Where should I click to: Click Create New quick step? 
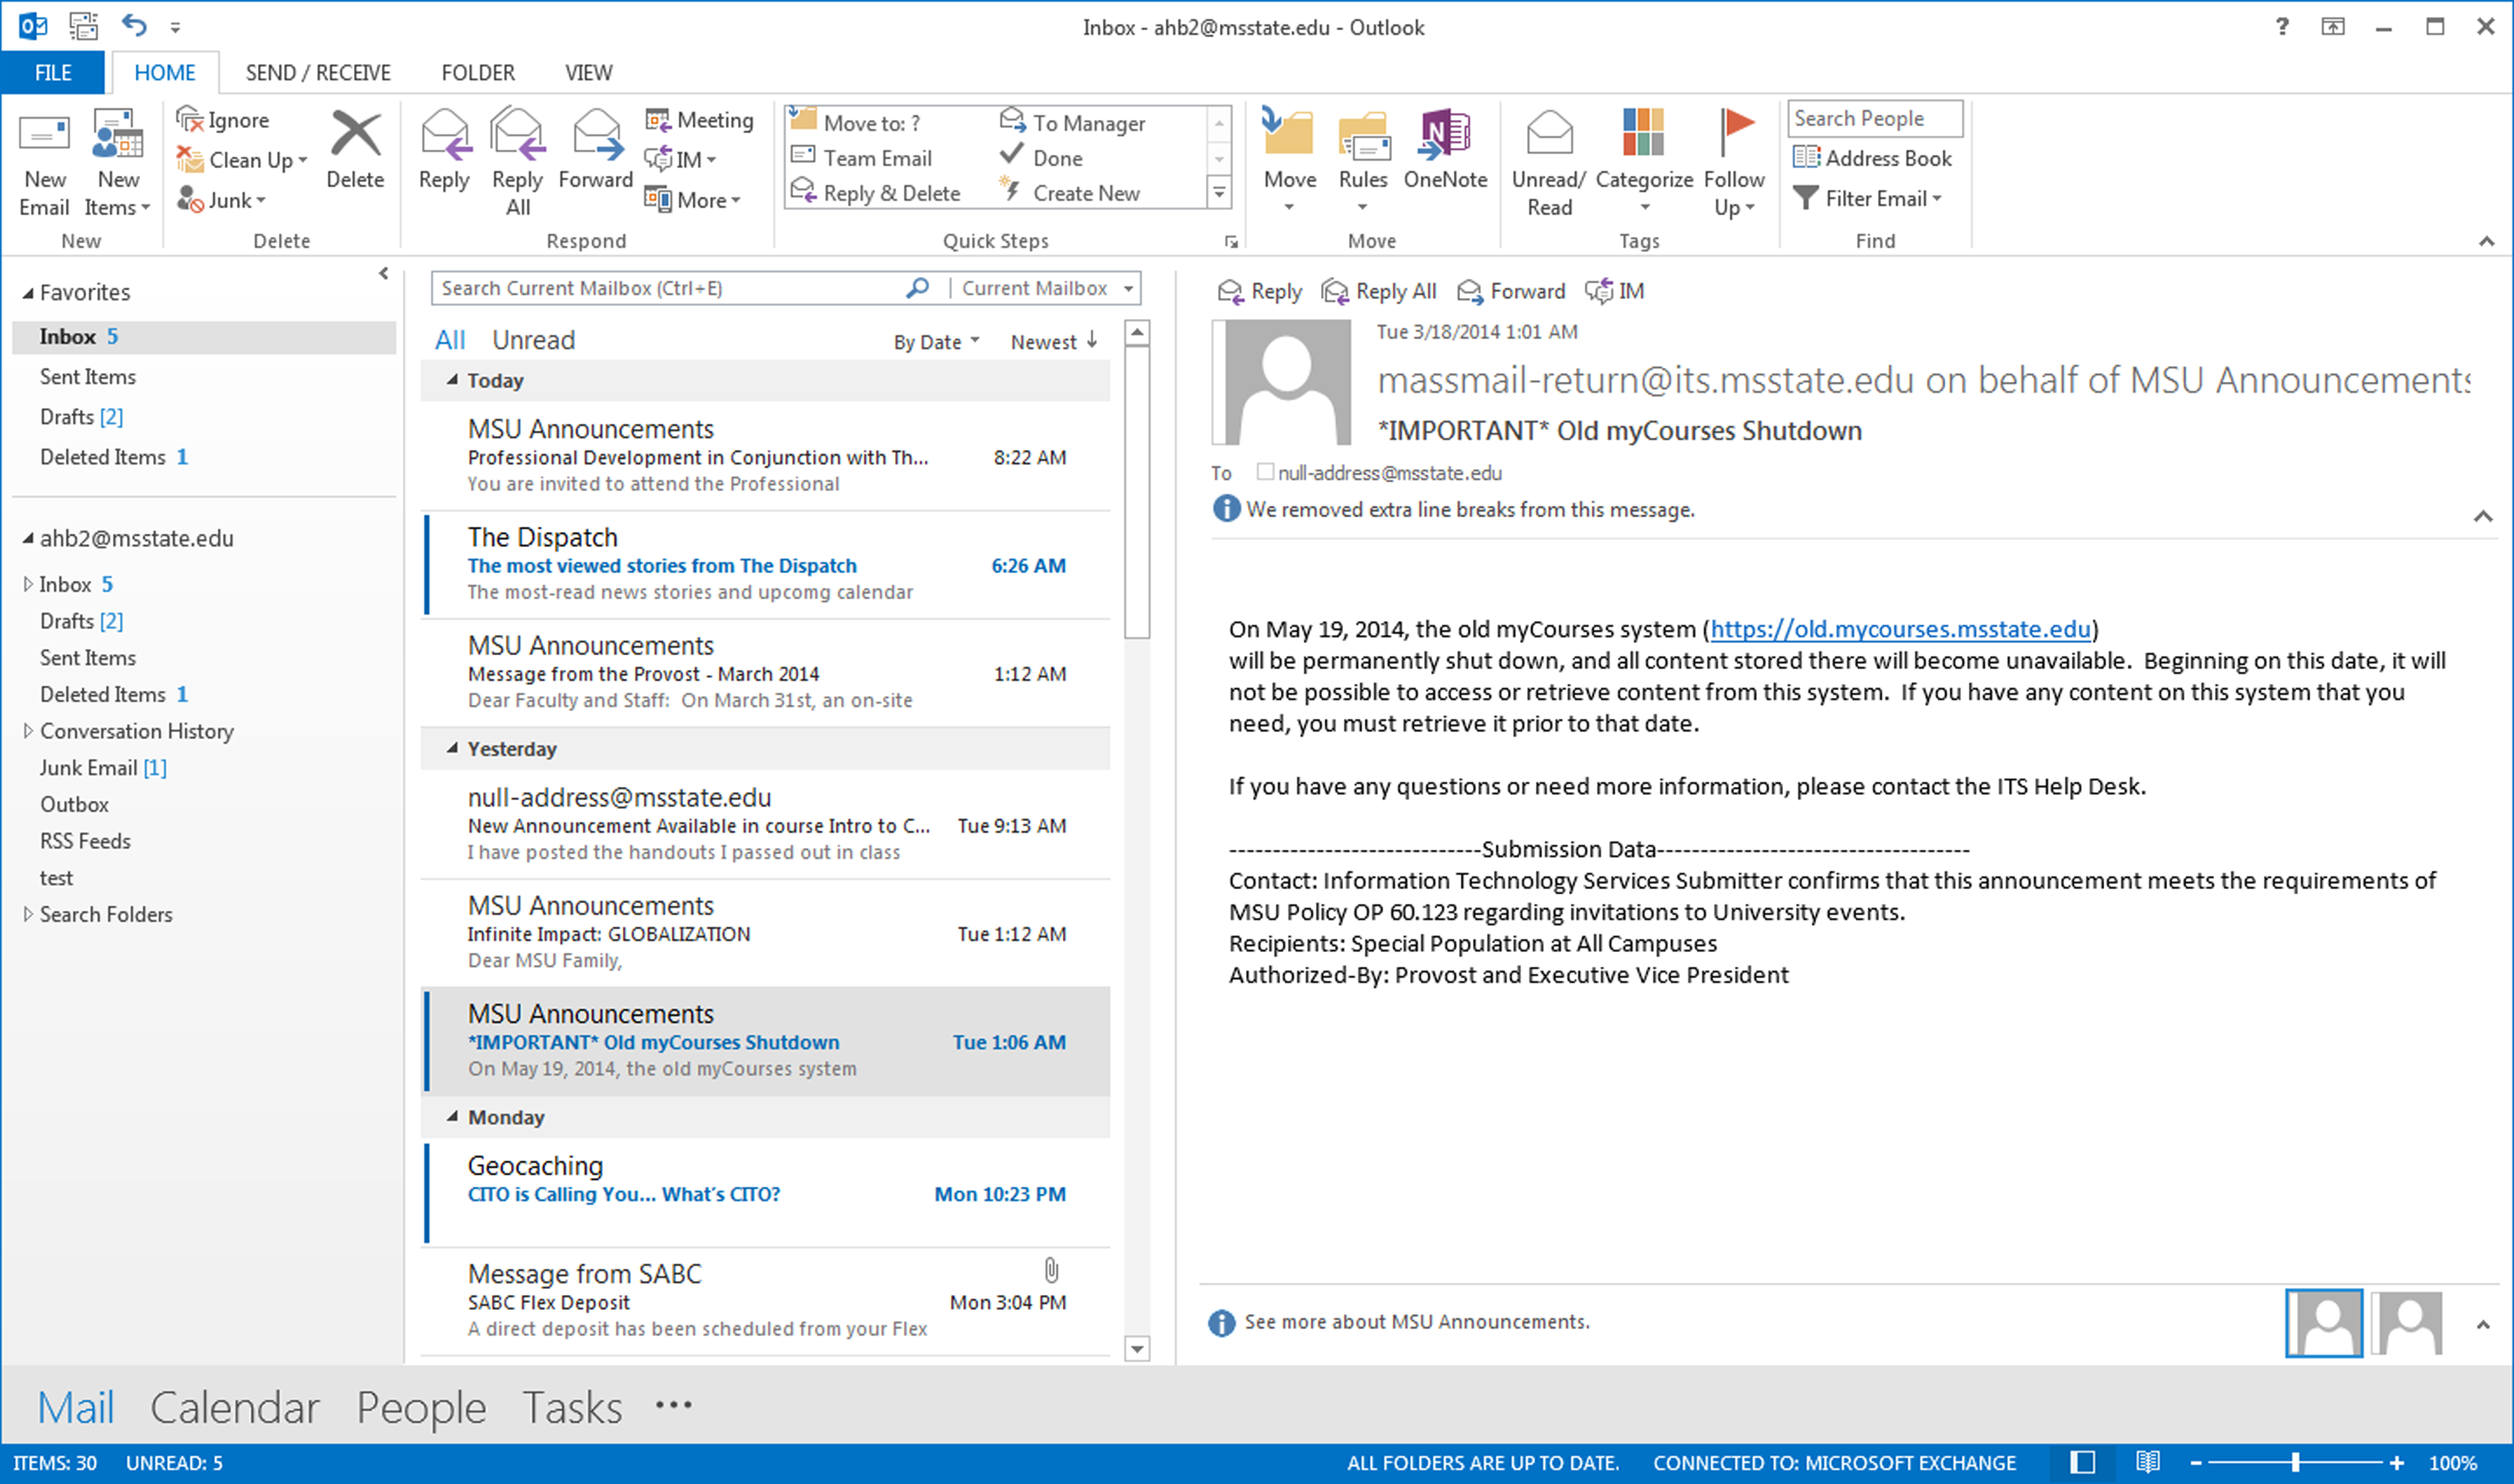1070,193
